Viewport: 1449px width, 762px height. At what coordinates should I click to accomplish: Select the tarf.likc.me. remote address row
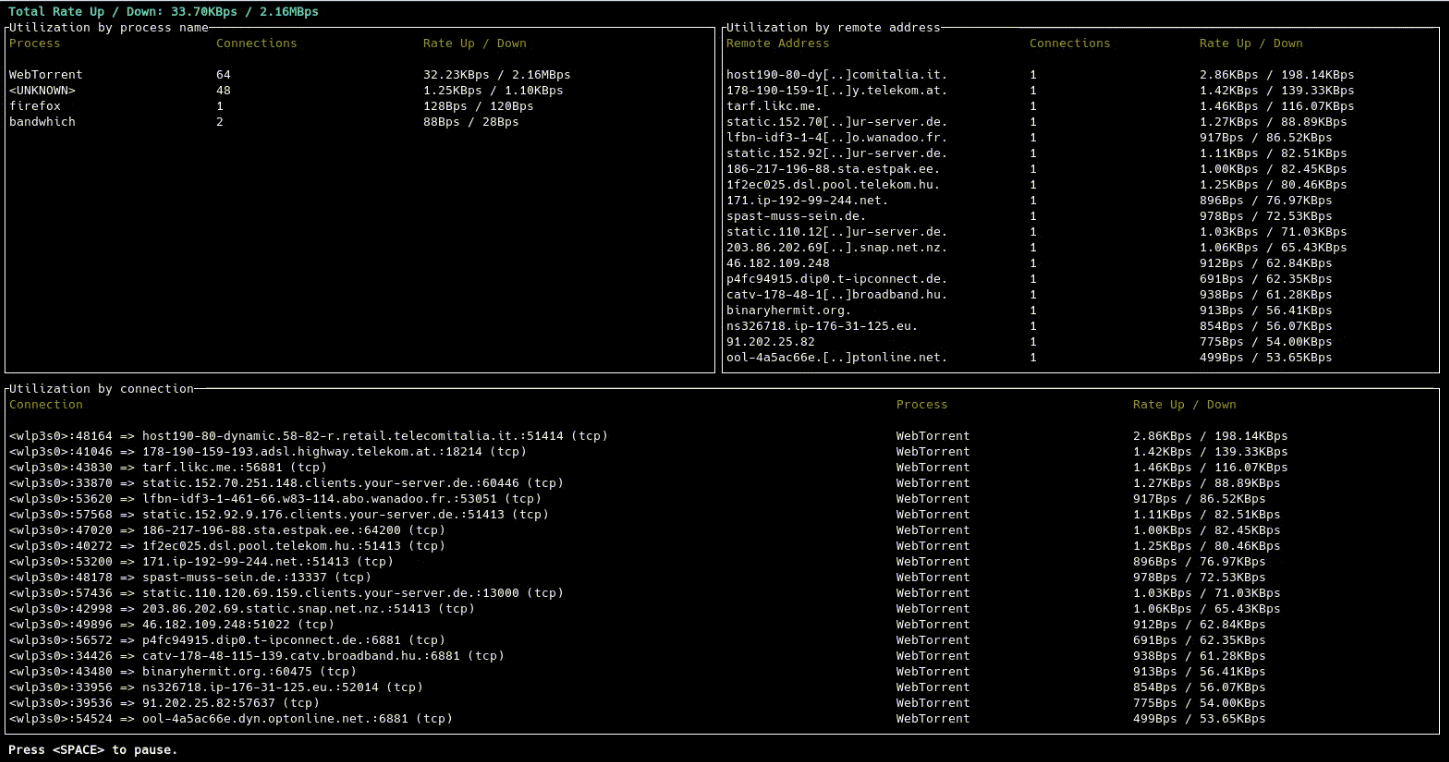point(1082,106)
